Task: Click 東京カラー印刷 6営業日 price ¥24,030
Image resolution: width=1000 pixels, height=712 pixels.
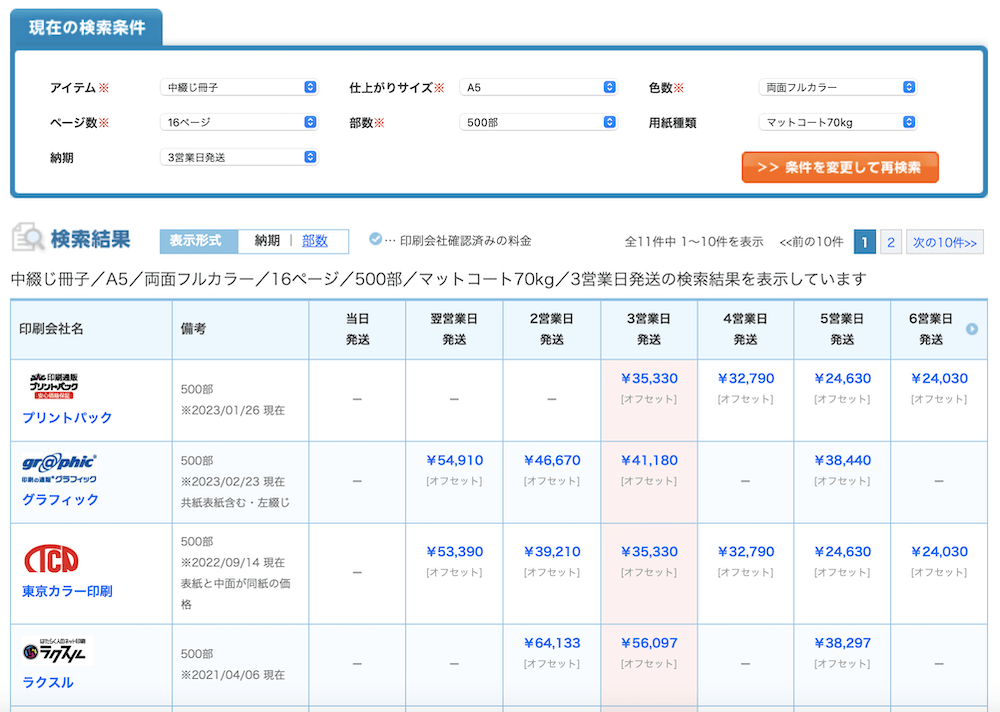Action: tap(939, 551)
